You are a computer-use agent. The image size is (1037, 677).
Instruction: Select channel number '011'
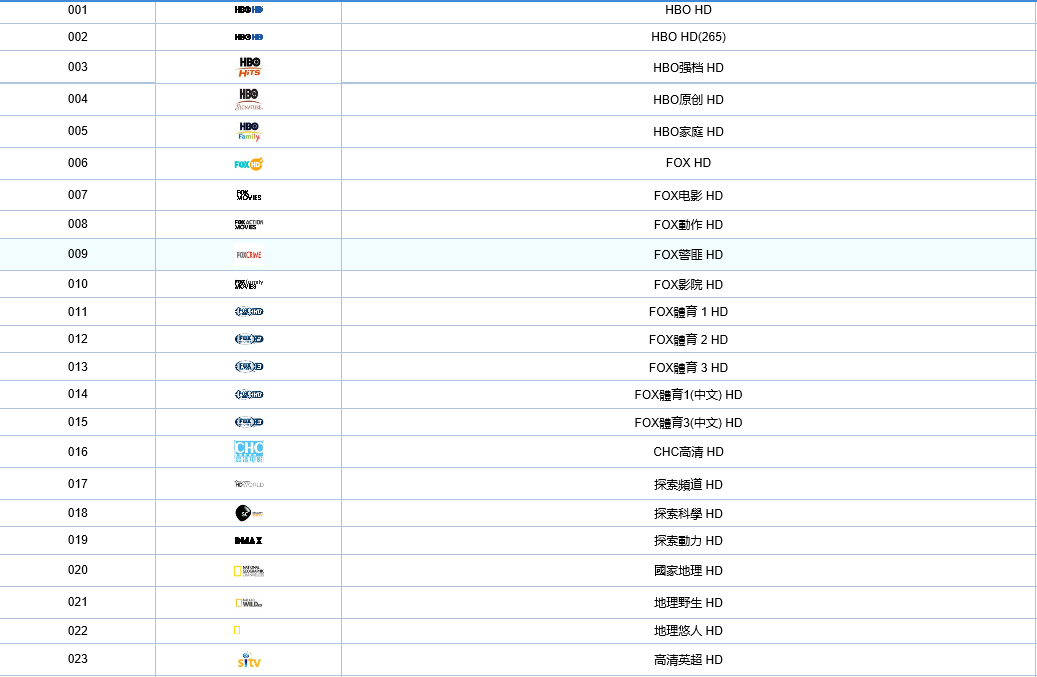[77, 311]
